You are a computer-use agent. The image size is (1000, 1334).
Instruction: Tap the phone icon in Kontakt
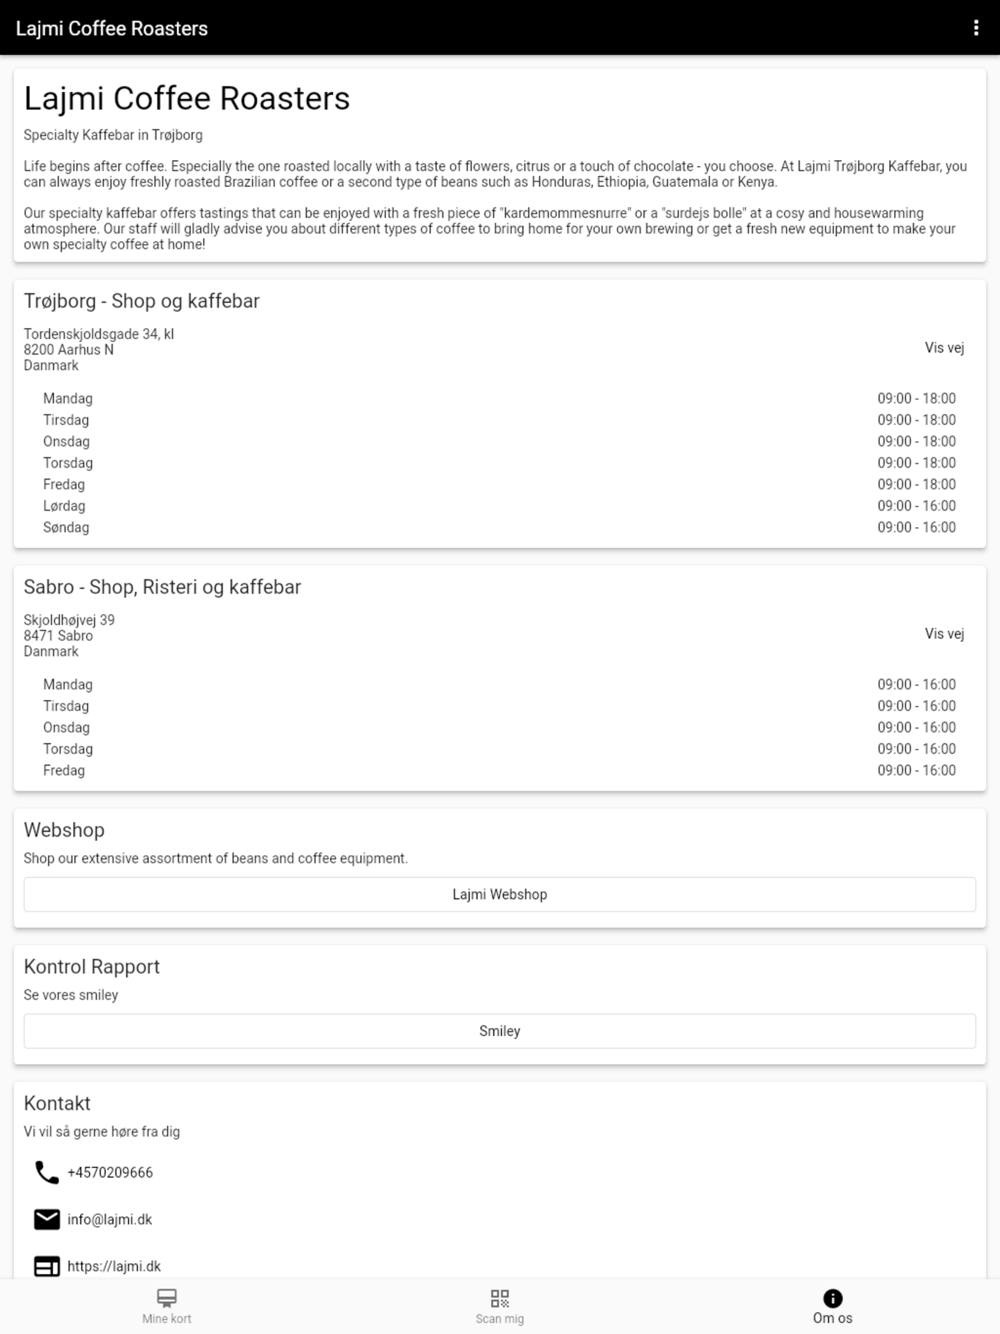46,1172
